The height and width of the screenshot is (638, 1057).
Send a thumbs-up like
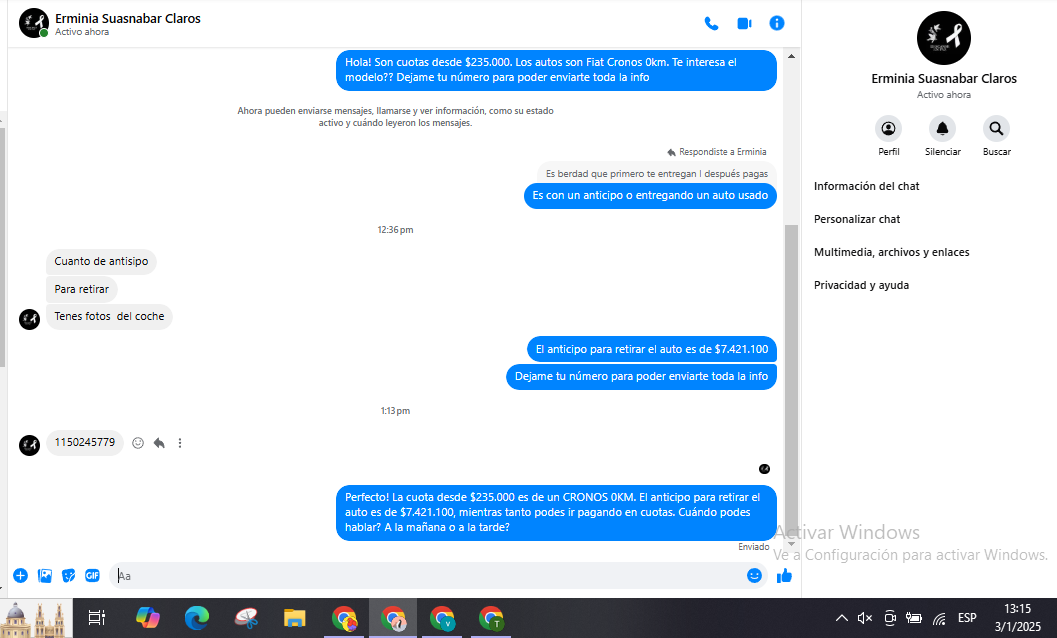click(784, 575)
